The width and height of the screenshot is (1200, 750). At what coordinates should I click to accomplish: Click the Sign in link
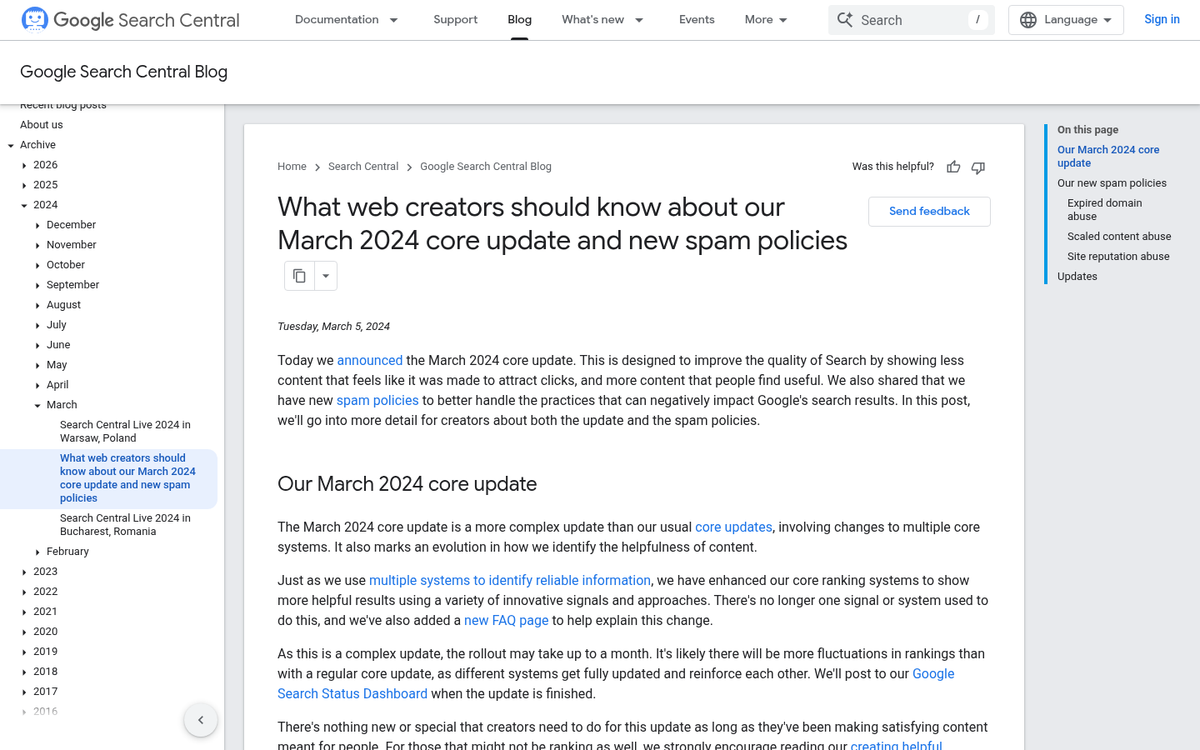coord(1162,20)
